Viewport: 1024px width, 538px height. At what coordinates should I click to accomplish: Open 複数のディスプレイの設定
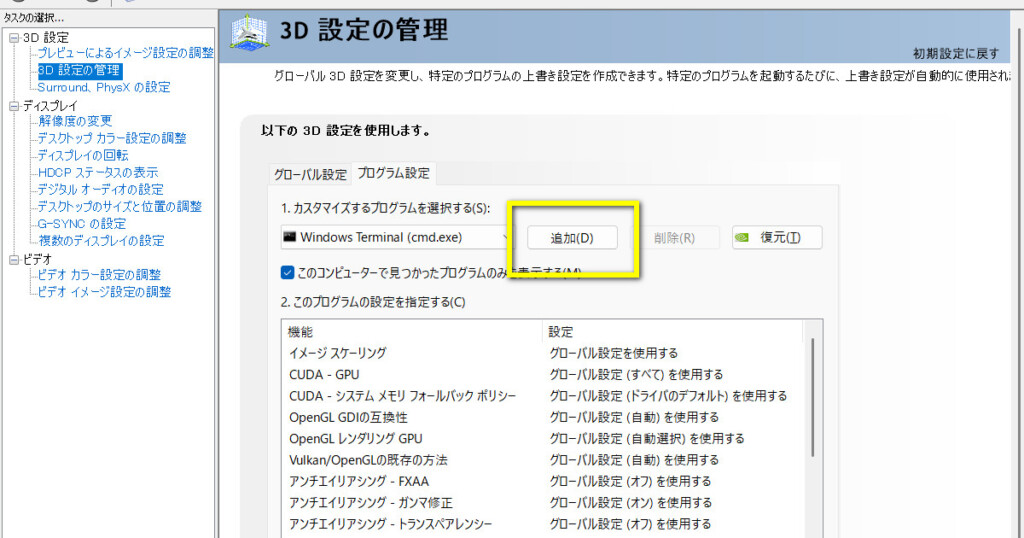pos(101,240)
